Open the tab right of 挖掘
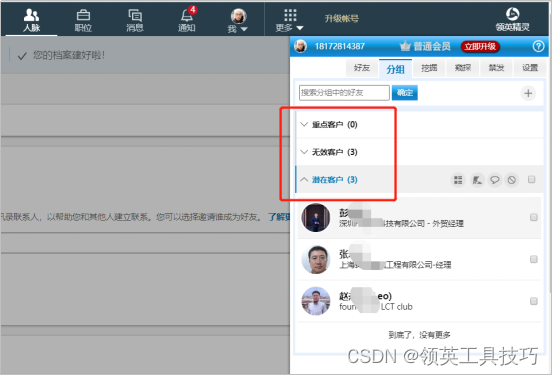Image resolution: width=553 pixels, height=376 pixels. pyautogui.click(x=463, y=68)
